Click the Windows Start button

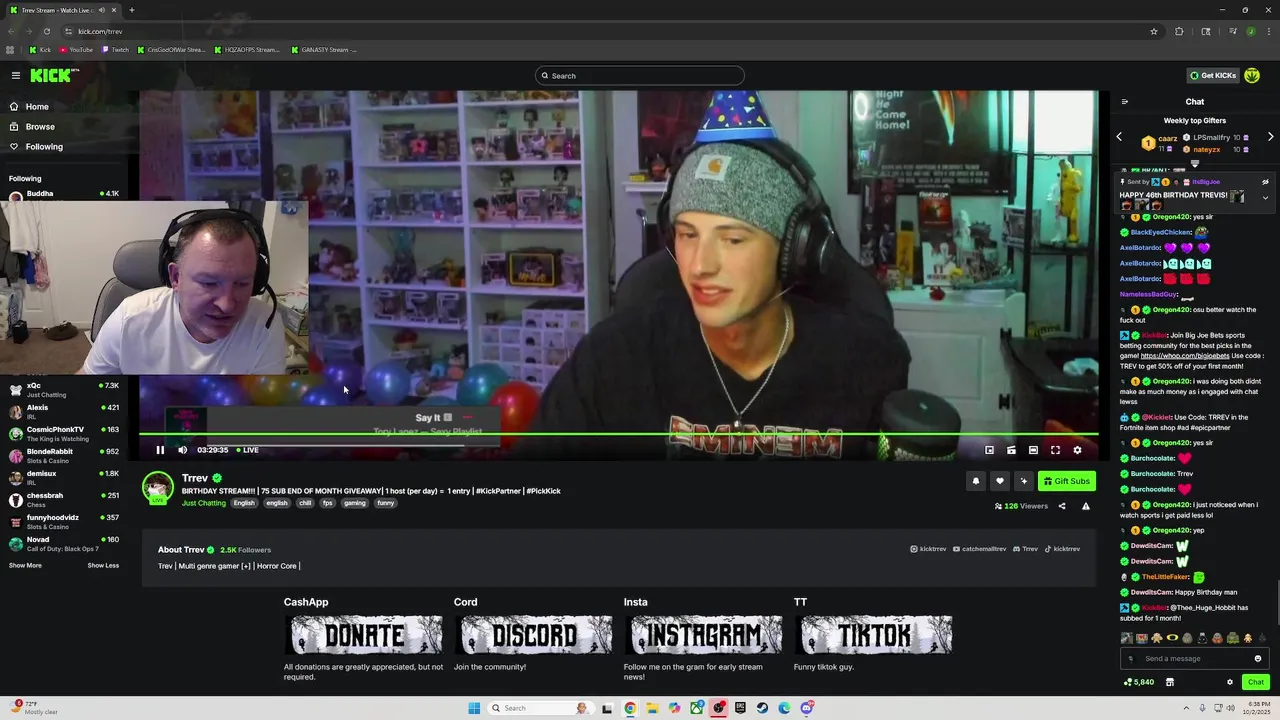(474, 708)
